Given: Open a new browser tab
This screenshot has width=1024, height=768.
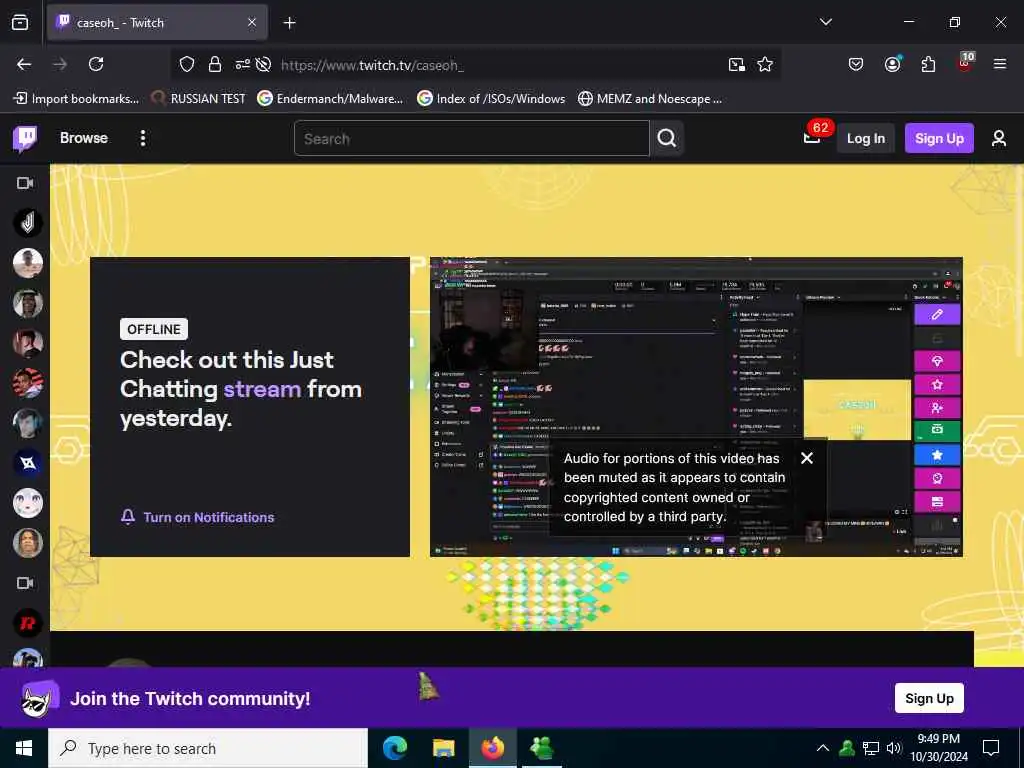Looking at the screenshot, I should pos(289,23).
